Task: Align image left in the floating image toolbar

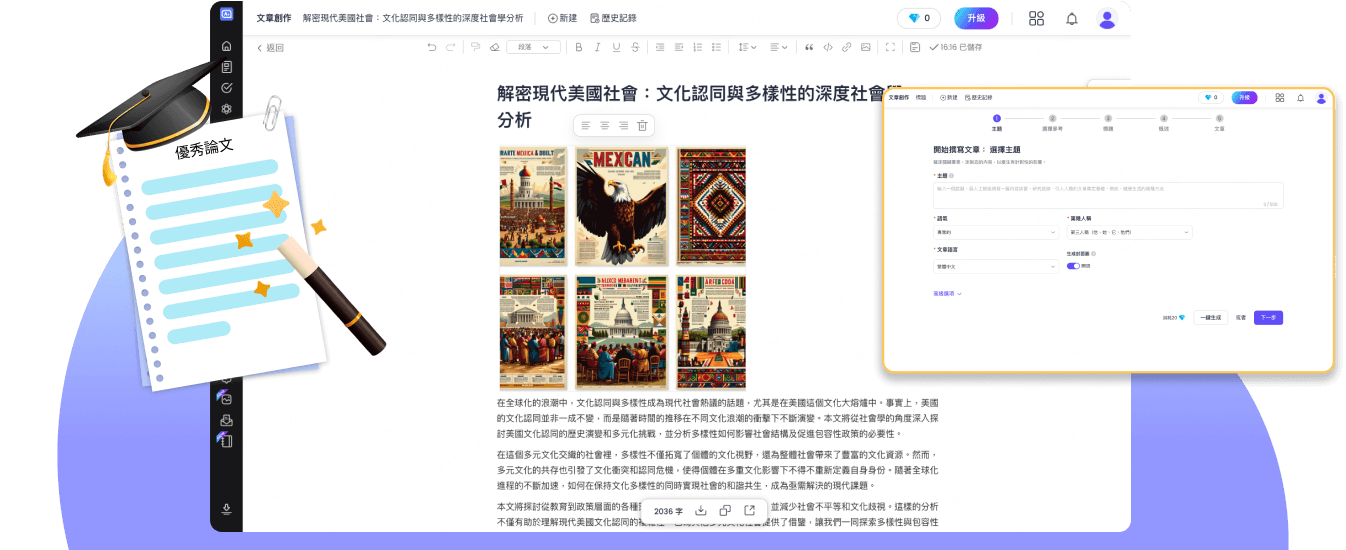Action: coord(586,126)
